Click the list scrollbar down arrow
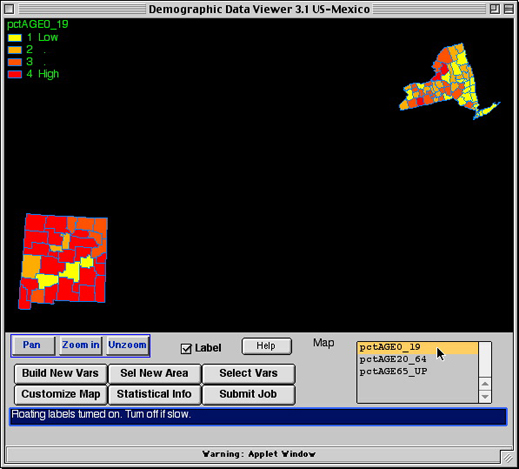 coord(485,396)
